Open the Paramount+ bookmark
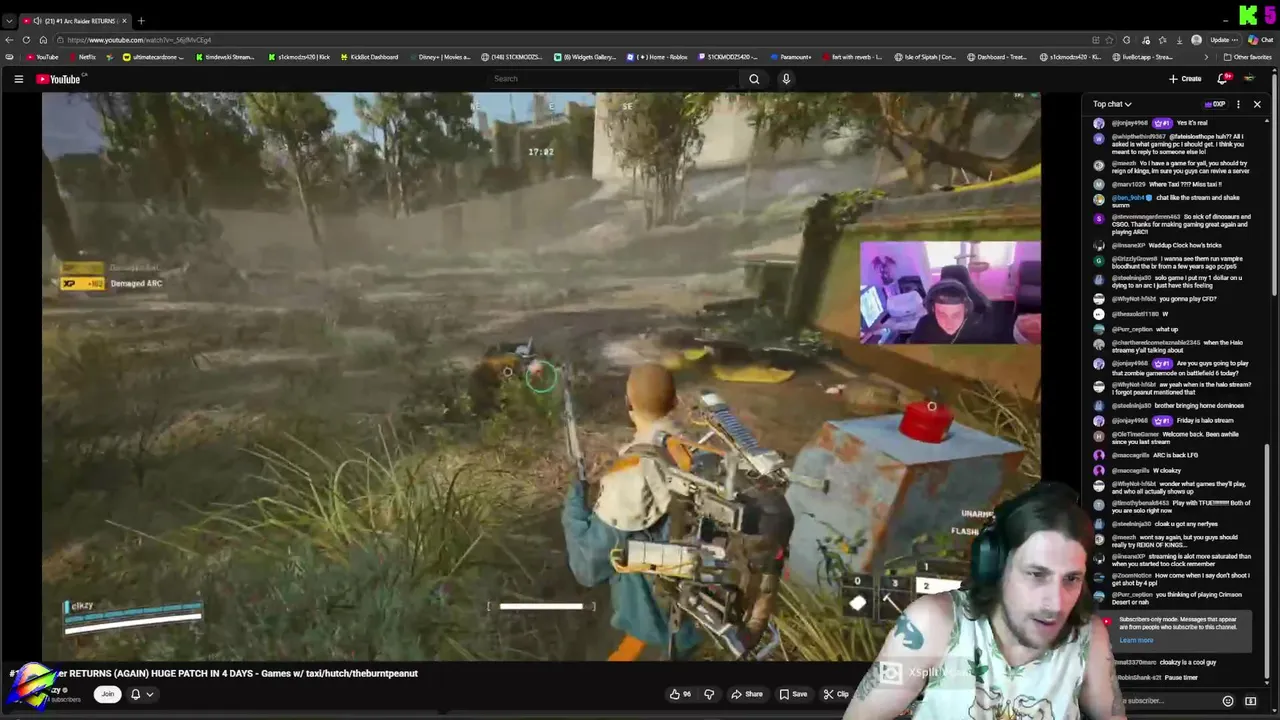This screenshot has width=1280, height=720. pos(790,57)
